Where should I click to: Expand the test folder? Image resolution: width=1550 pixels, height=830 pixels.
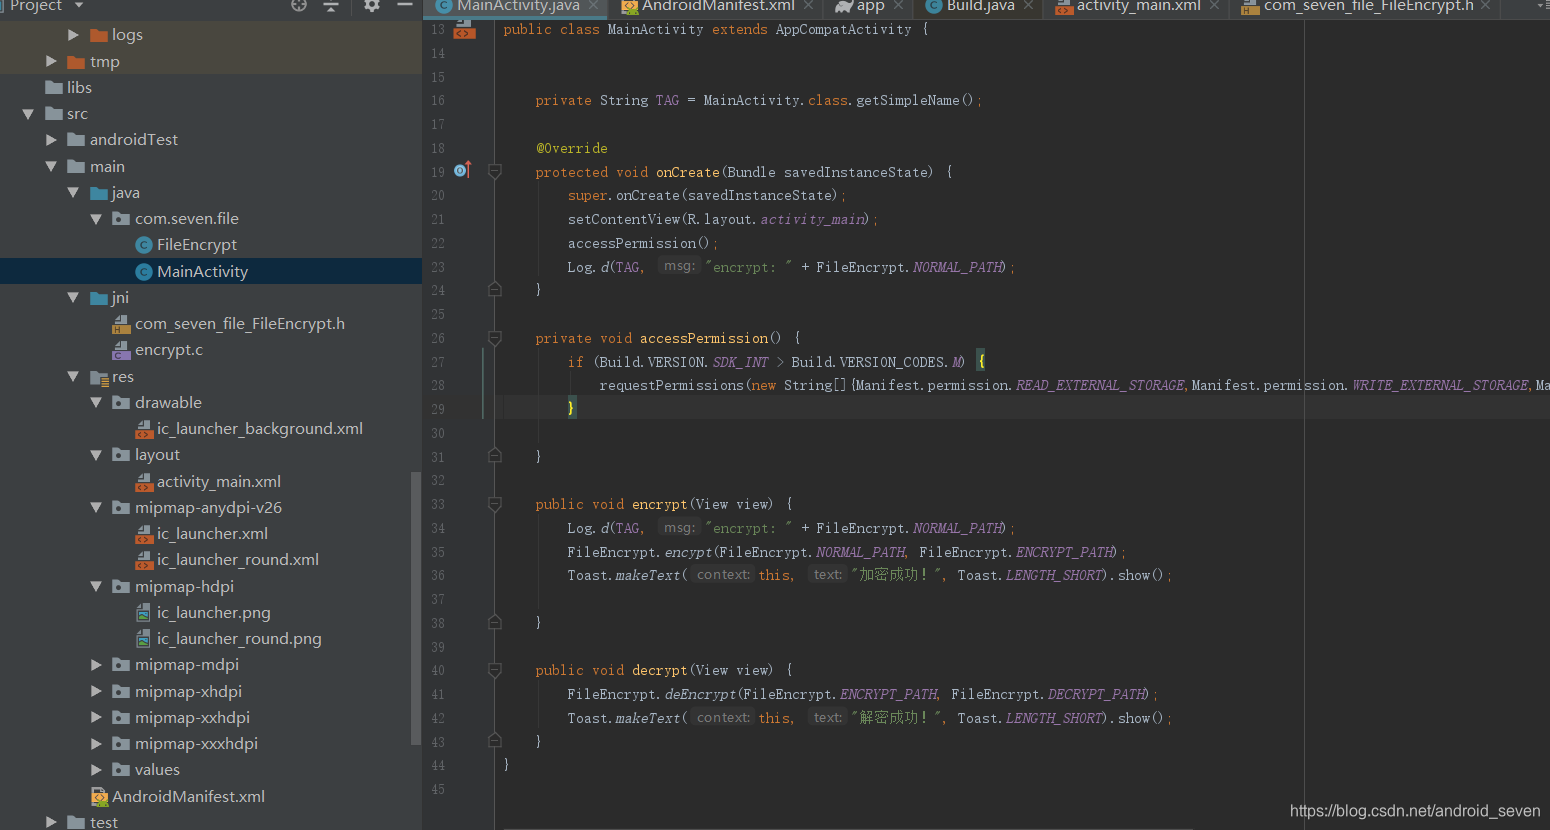coord(51,822)
